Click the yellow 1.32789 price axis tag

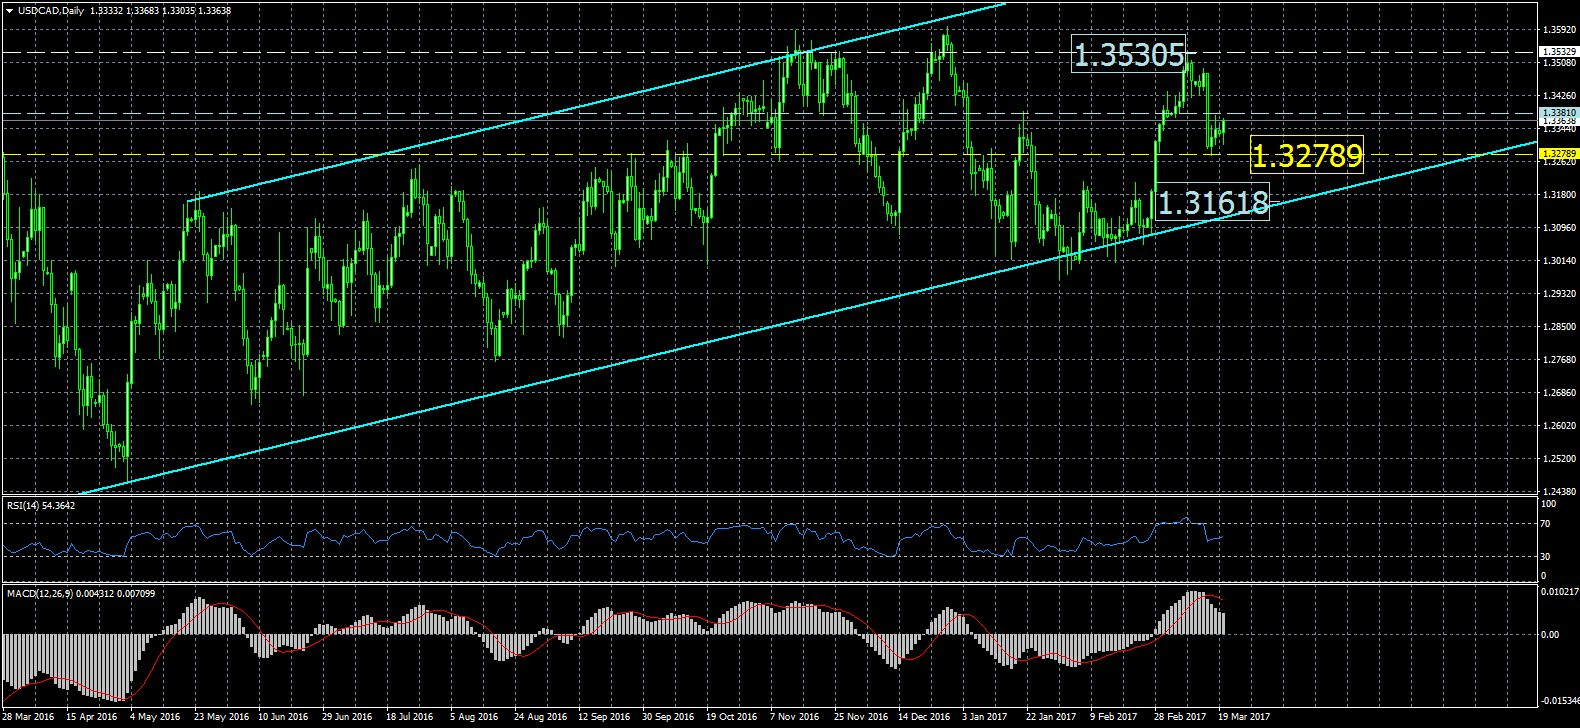point(1558,154)
